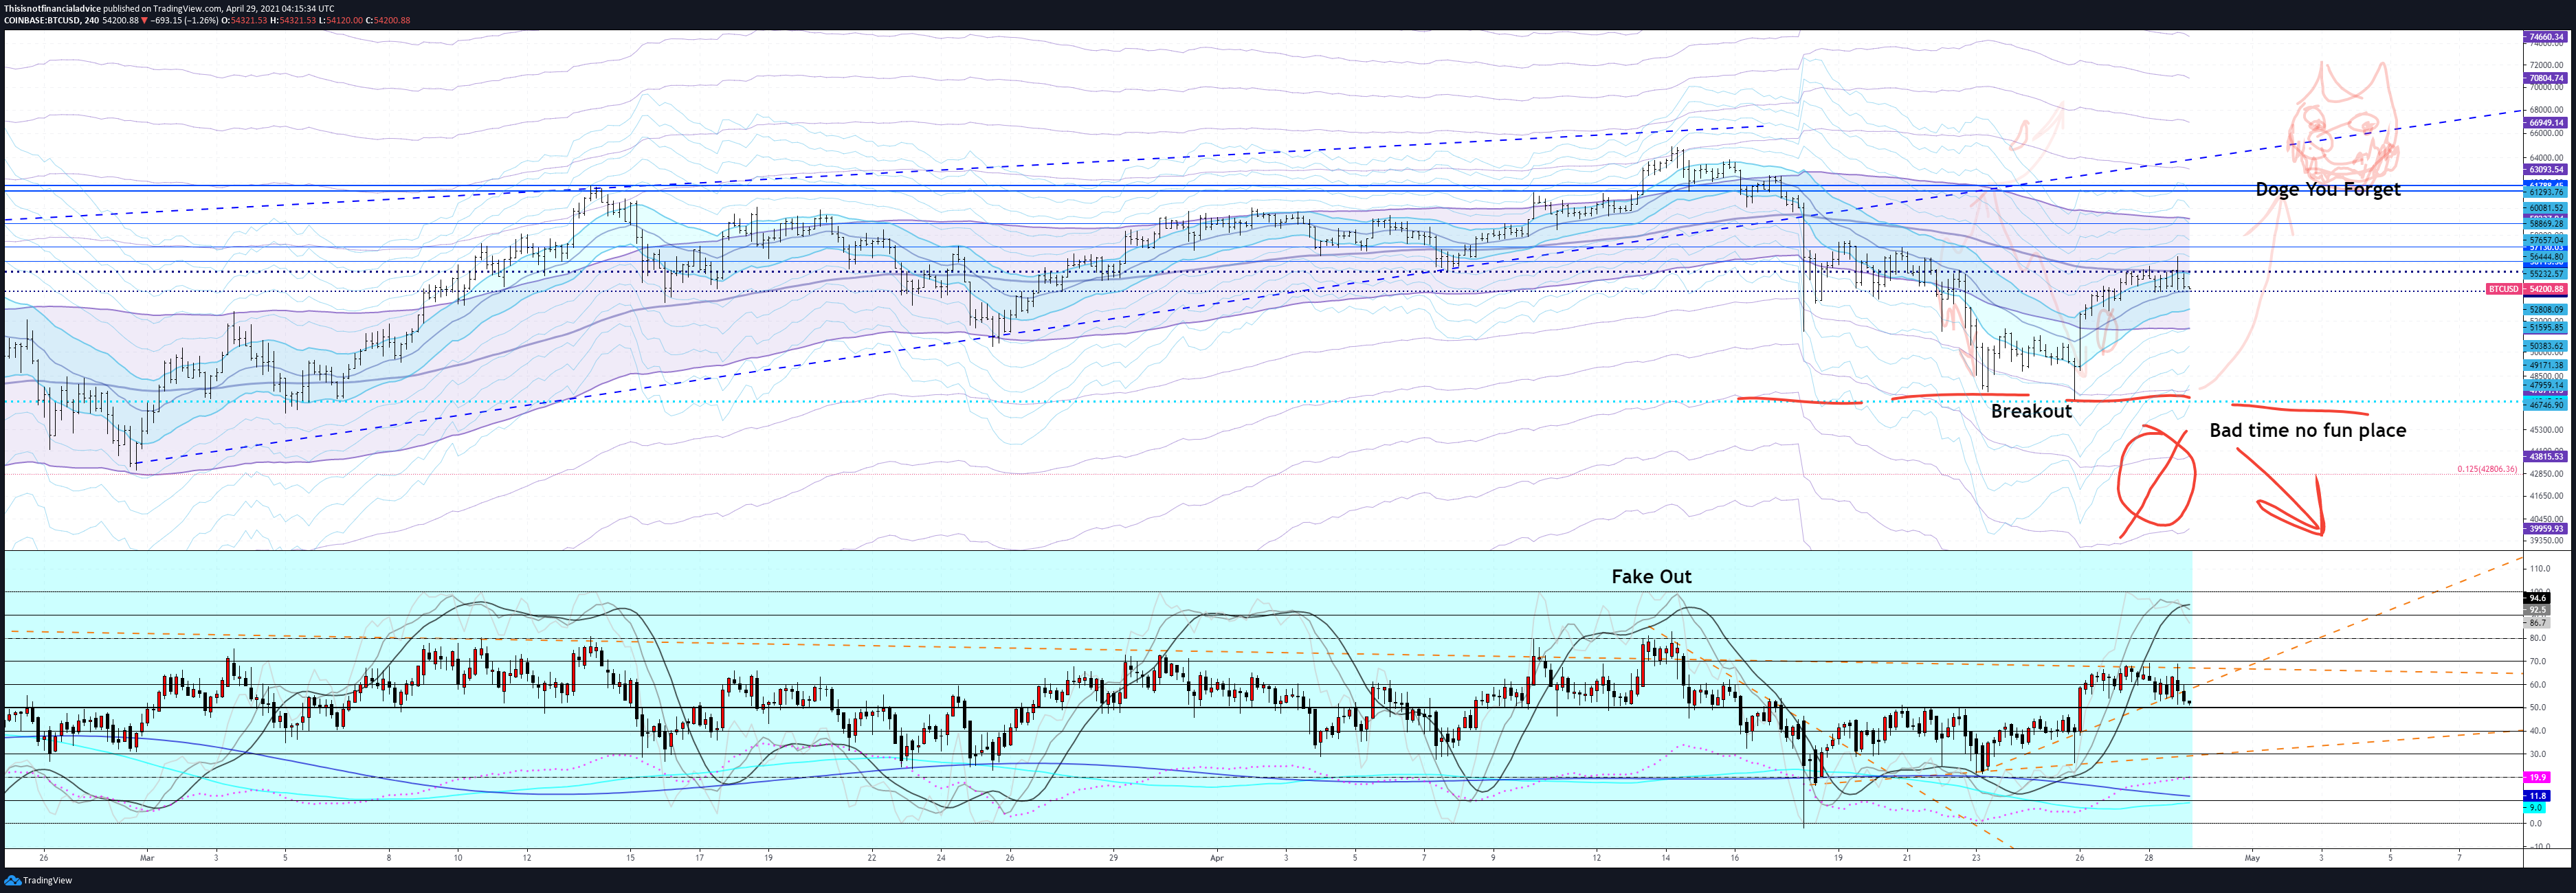Image resolution: width=2576 pixels, height=893 pixels.
Task: Click the pink BTCUSD price tag
Action: pos(2504,289)
